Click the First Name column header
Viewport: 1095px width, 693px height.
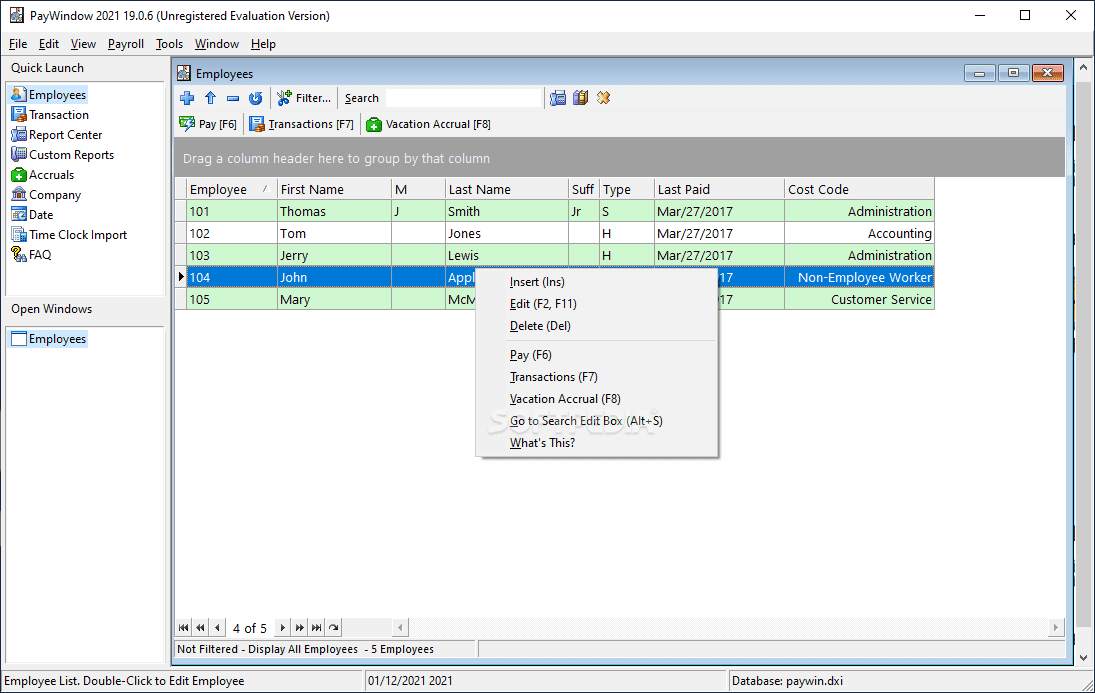[x=334, y=189]
